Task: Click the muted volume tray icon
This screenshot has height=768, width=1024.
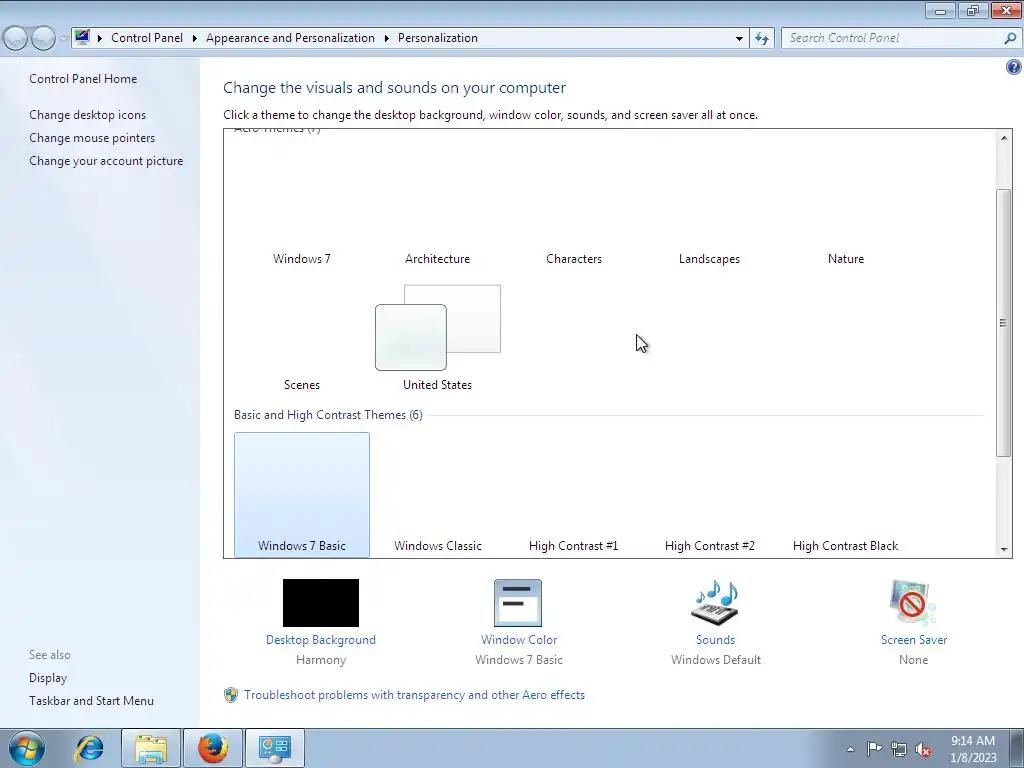Action: [x=923, y=749]
